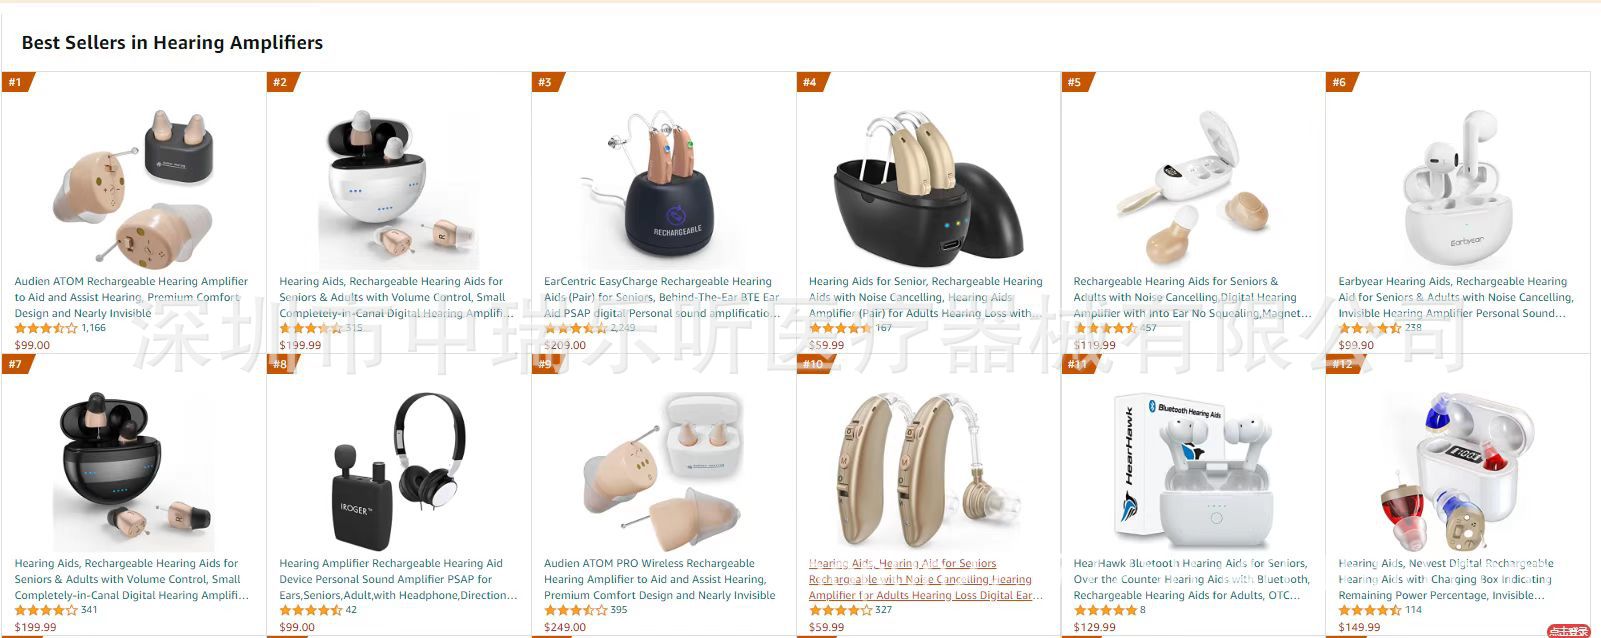Image resolution: width=1601 pixels, height=638 pixels.
Task: Open the Earbyear Hearing Aids product image
Action: click(x=1457, y=188)
